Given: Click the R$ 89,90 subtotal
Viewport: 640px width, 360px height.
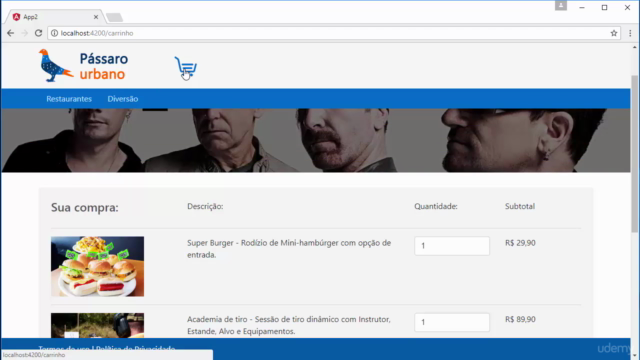Looking at the screenshot, I should (520, 319).
